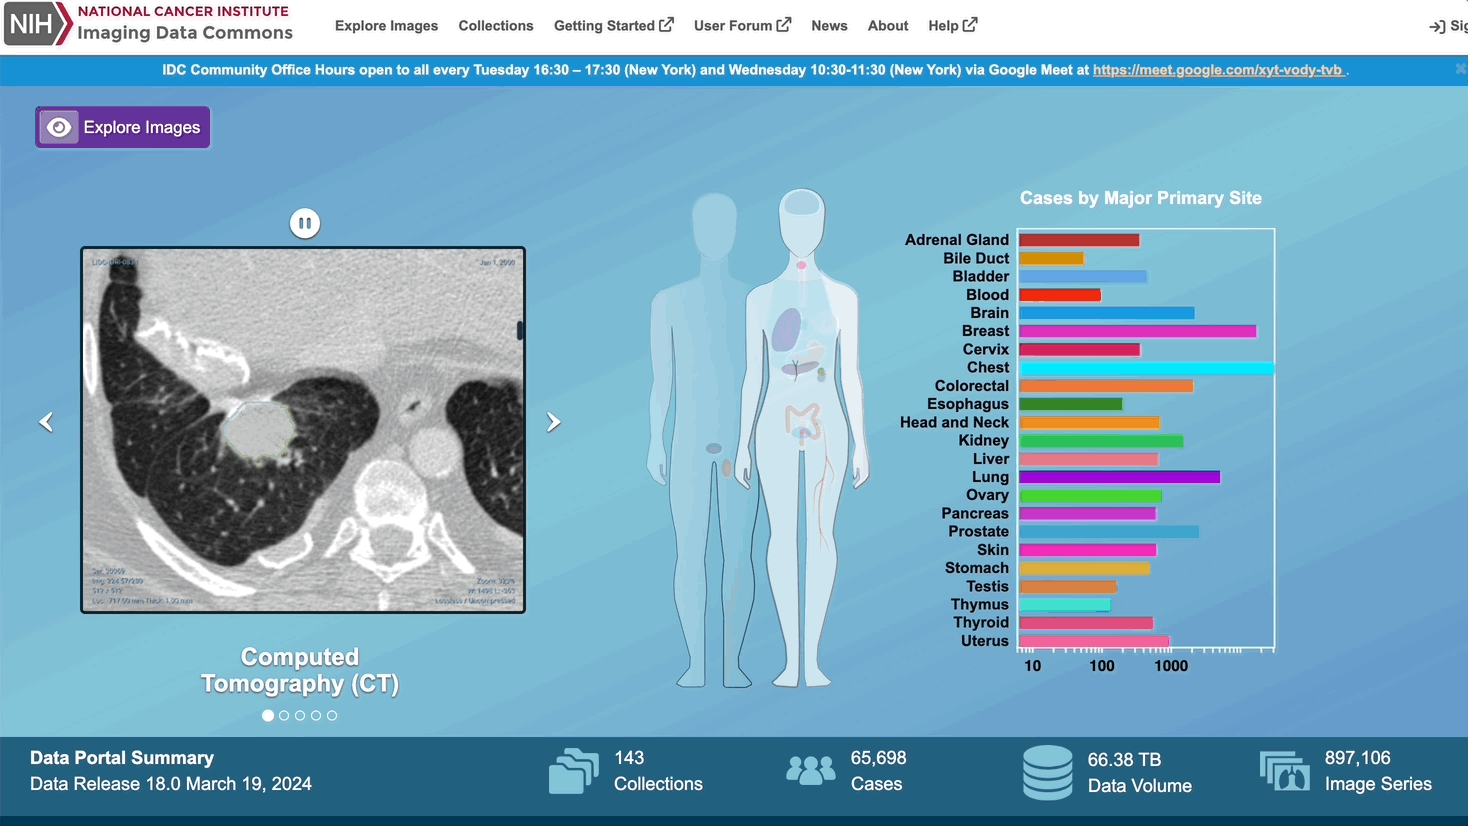Dismiss the office hours banner
This screenshot has height=826, width=1468.
click(x=1460, y=69)
